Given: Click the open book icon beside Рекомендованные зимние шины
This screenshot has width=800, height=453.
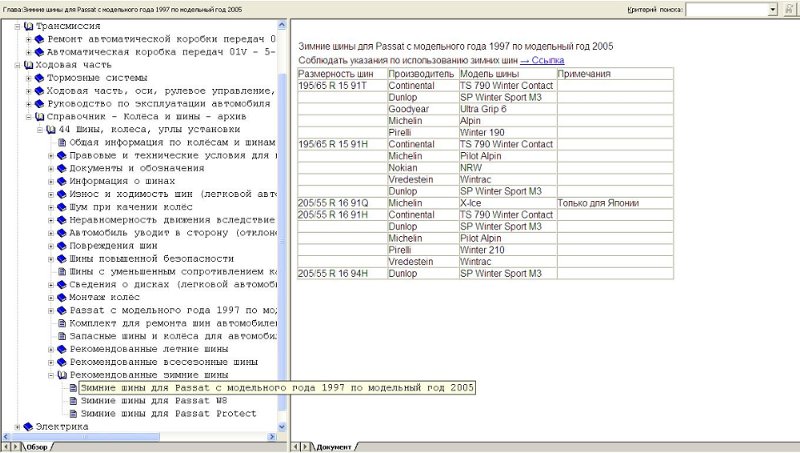Looking at the screenshot, I should [62, 375].
